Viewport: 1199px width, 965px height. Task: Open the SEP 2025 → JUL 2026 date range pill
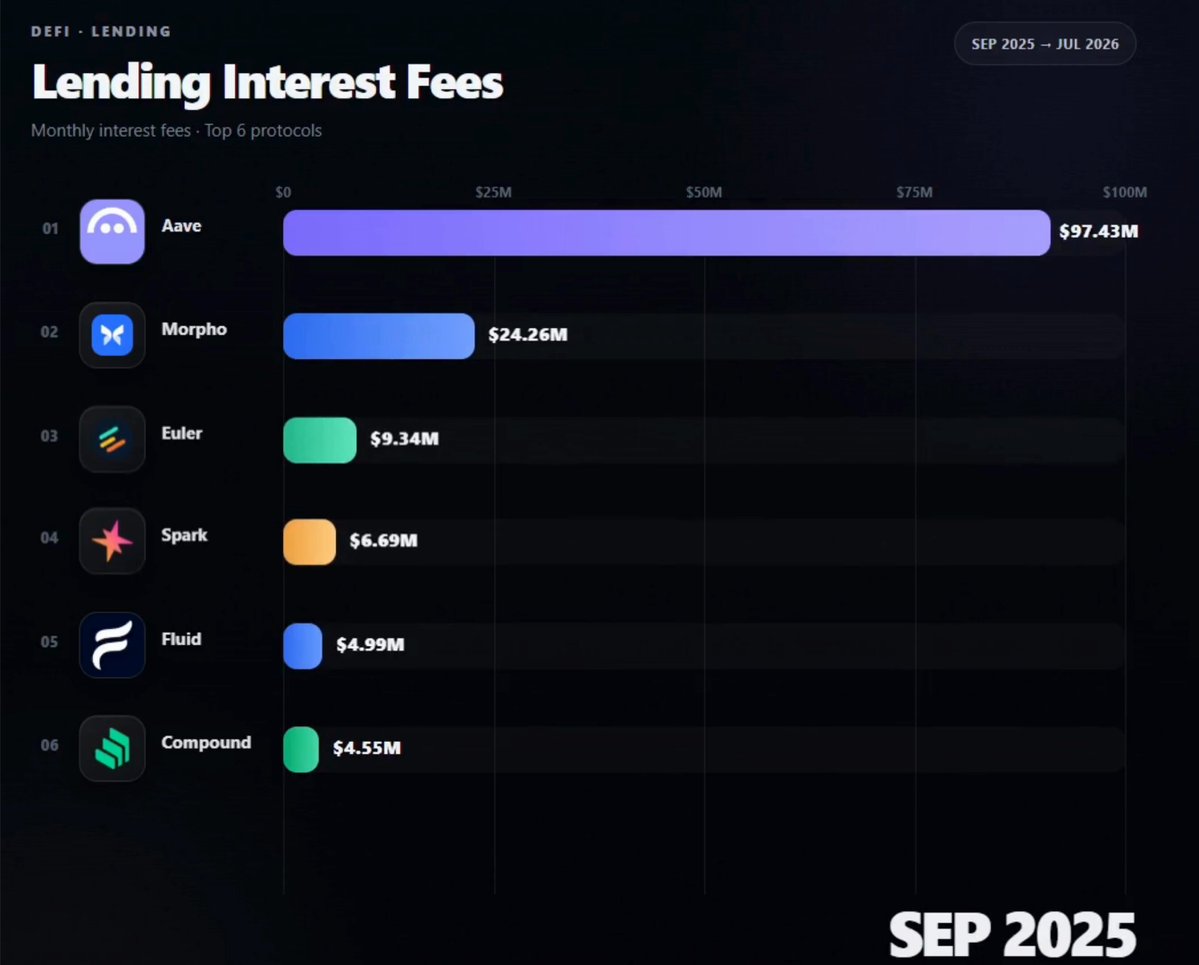[1045, 44]
